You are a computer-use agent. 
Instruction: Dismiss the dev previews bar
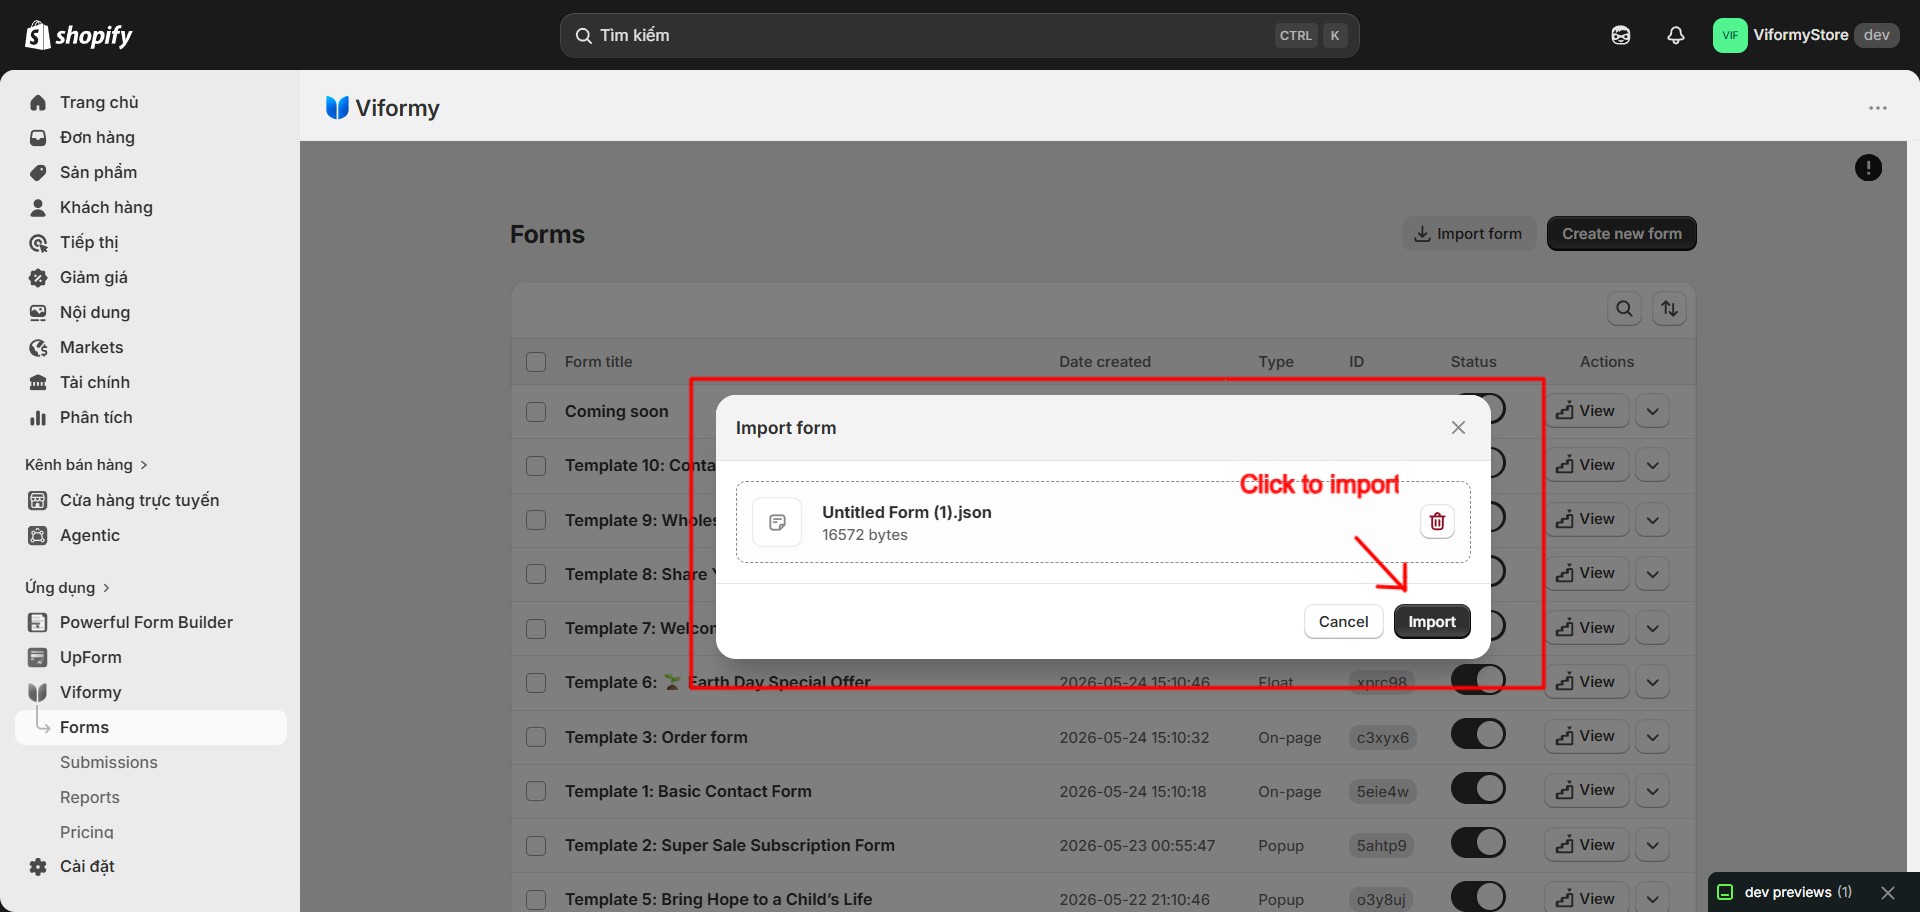pos(1888,892)
